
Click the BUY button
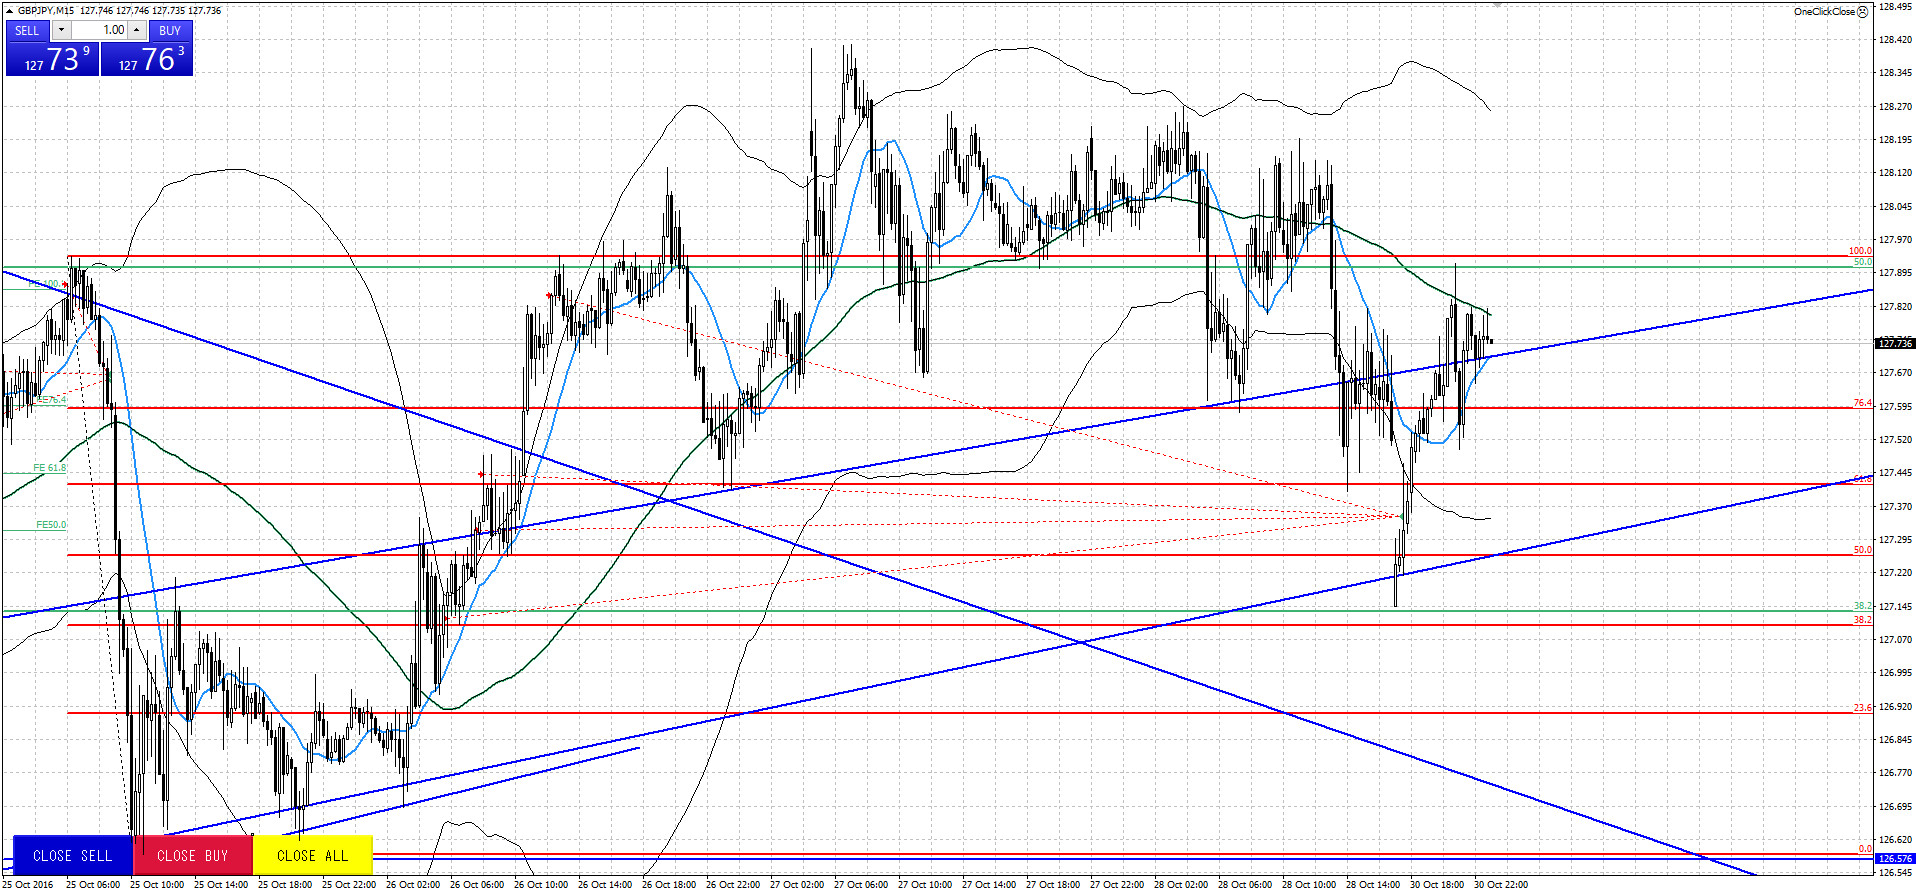170,30
